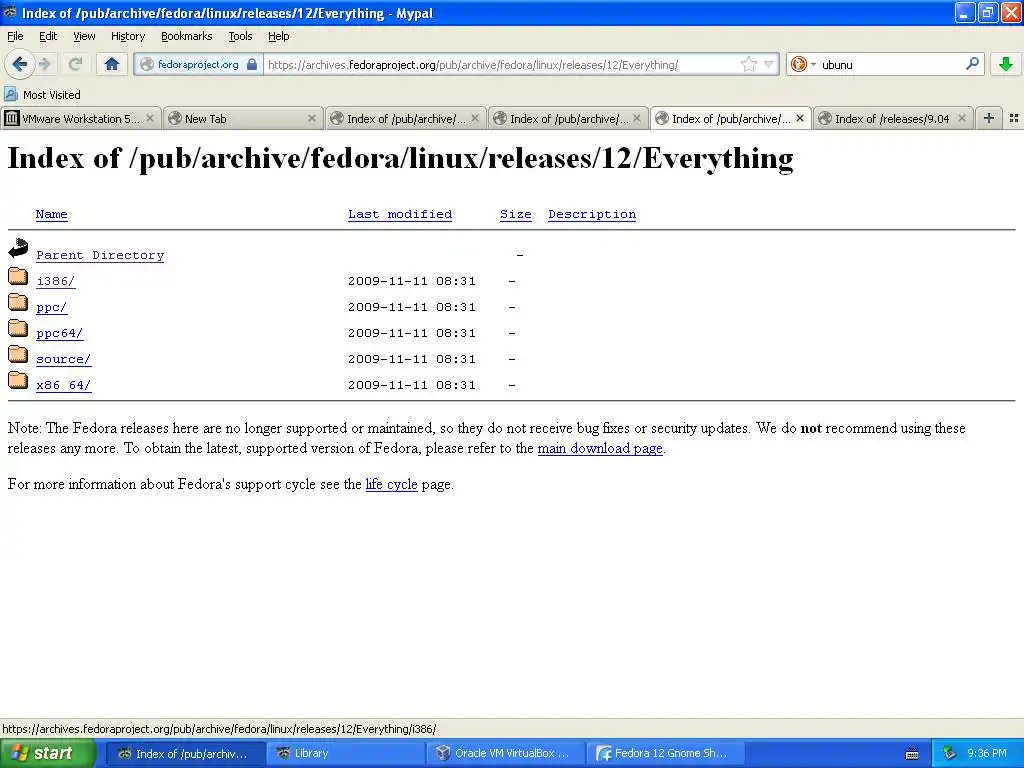
Task: Open the Windows Start button
Action: pos(47,754)
